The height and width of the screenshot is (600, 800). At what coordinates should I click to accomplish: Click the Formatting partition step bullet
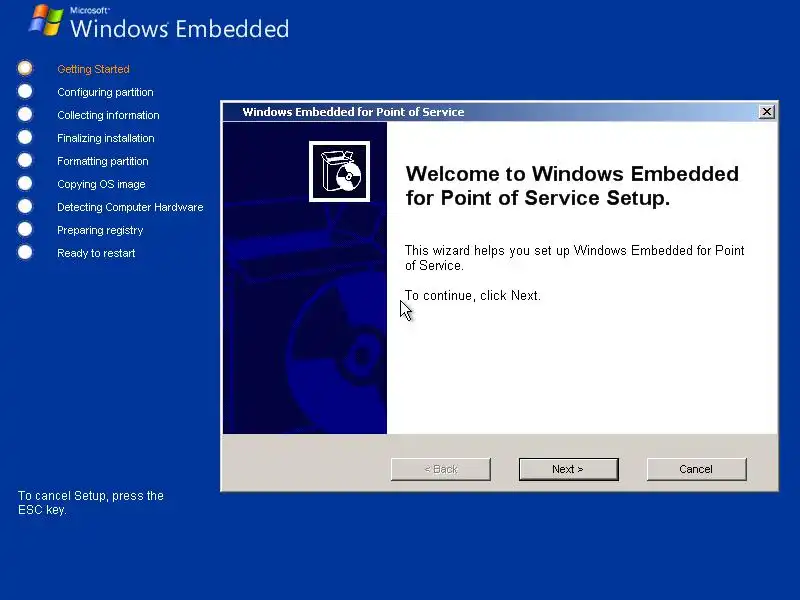(25, 160)
